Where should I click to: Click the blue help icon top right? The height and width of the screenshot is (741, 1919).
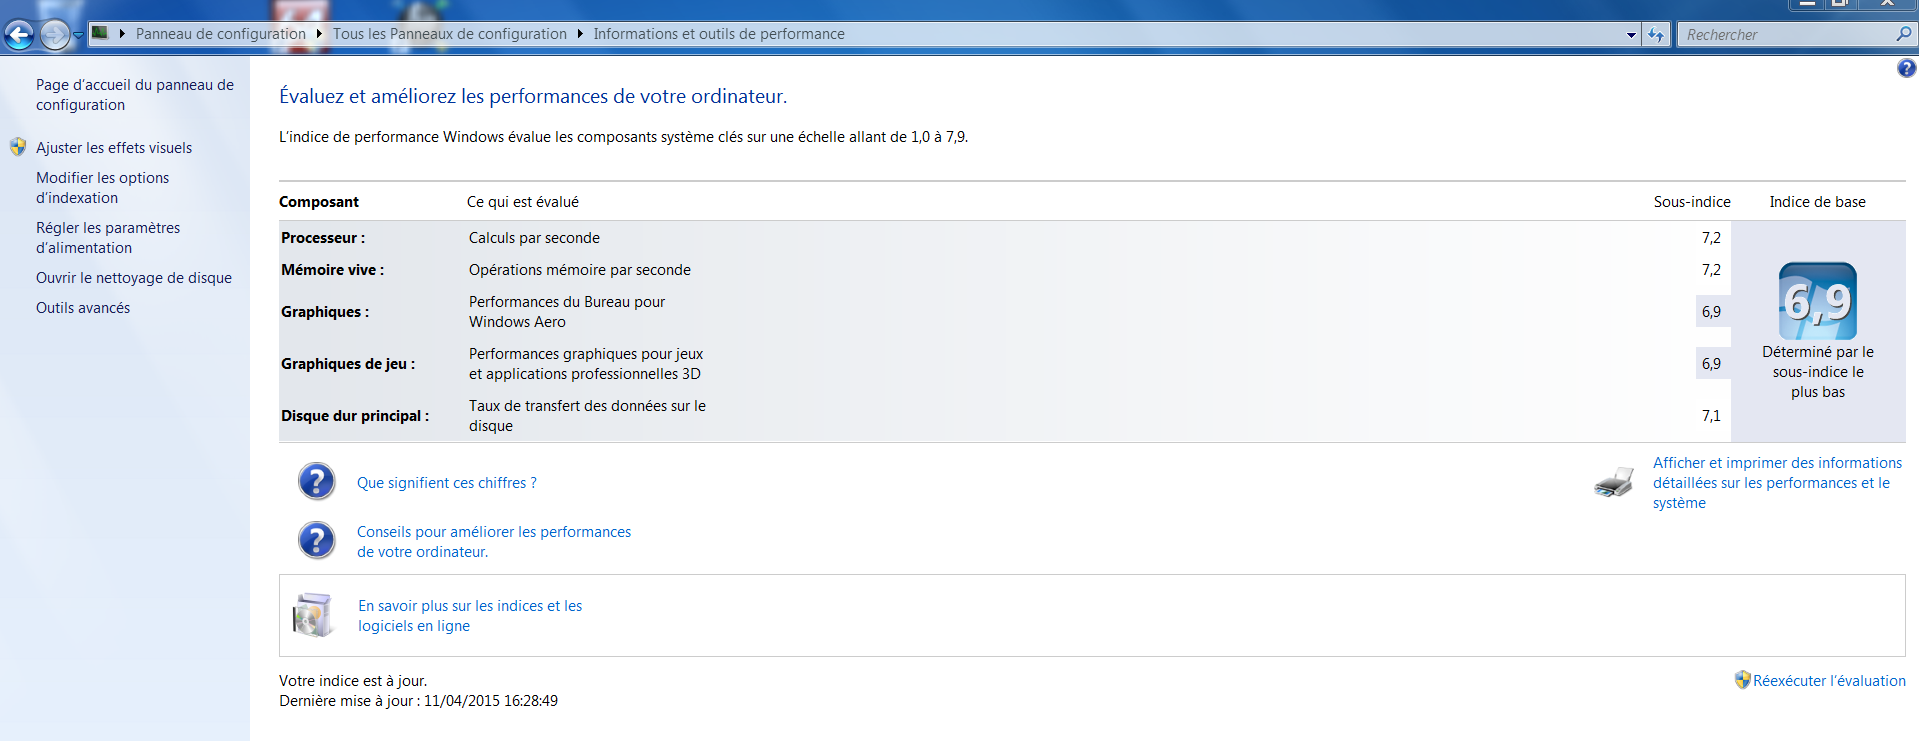(1906, 68)
